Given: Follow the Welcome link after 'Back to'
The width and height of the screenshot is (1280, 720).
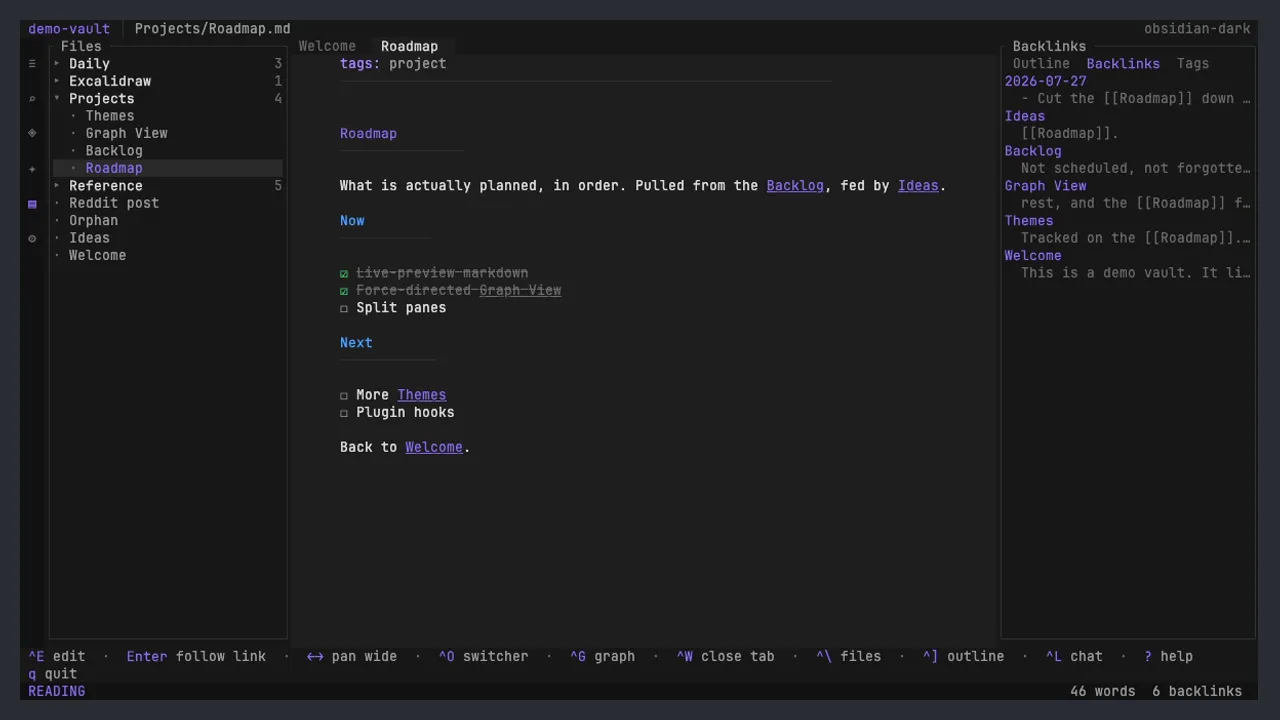Looking at the screenshot, I should (434, 447).
